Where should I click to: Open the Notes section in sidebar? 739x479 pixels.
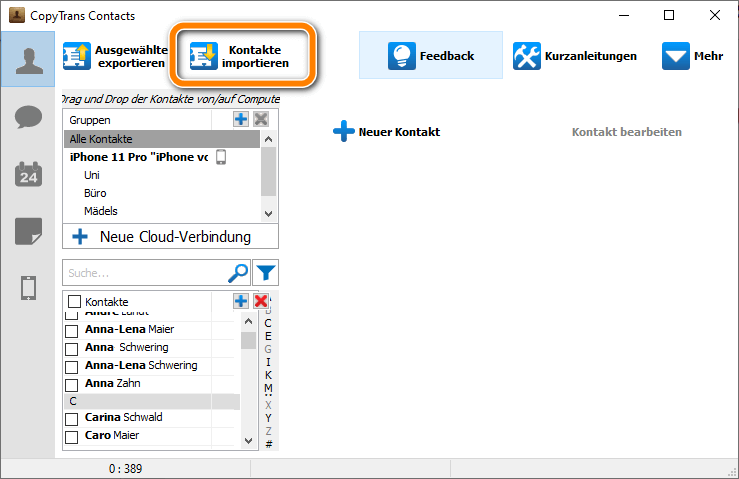pos(28,231)
